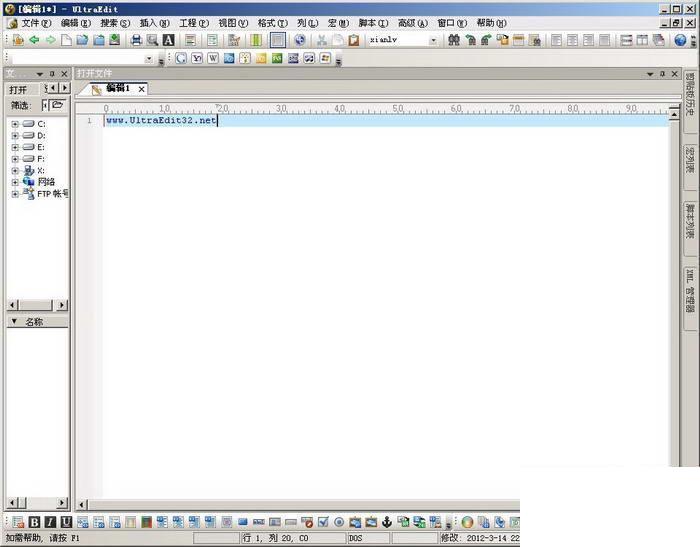The image size is (700, 547).
Task: Open the 高级 (Advanced) menu
Action: click(x=412, y=23)
